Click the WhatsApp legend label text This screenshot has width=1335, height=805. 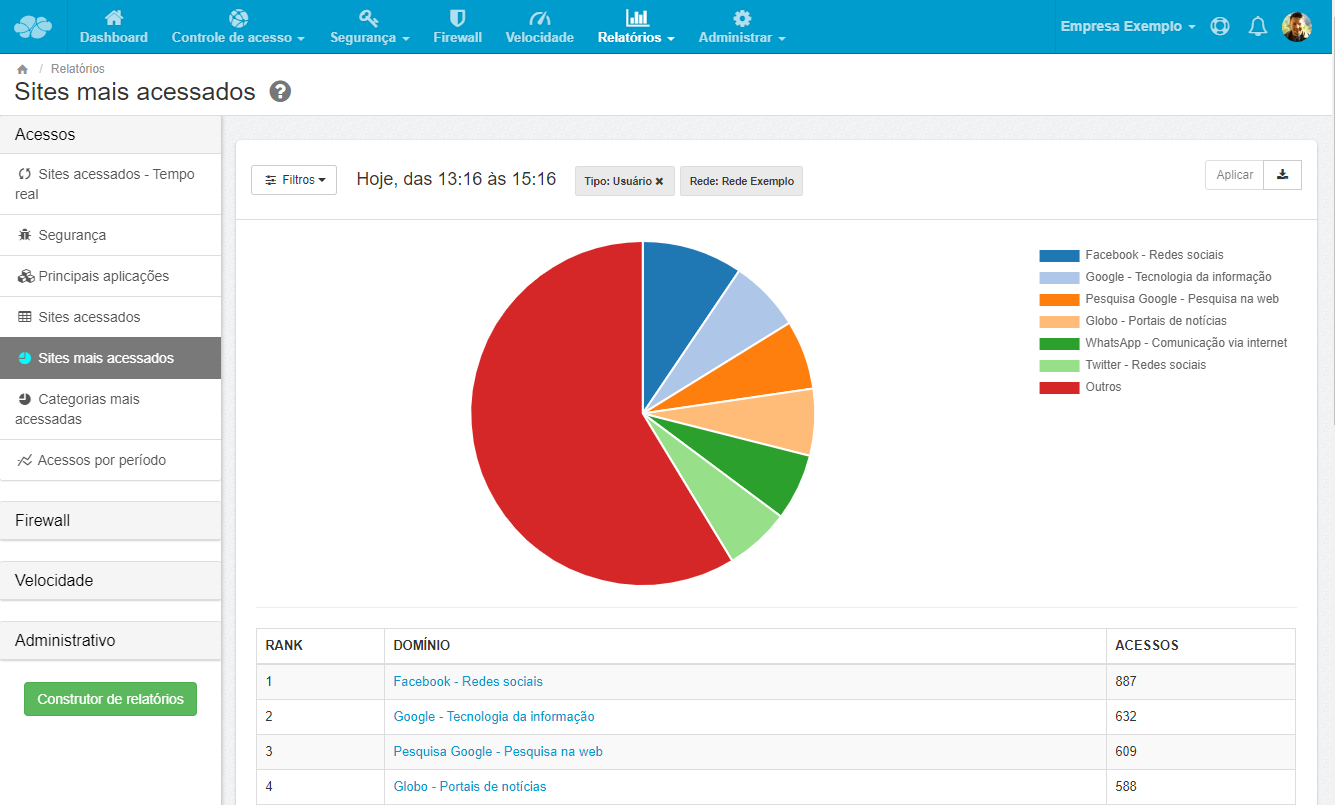1186,343
